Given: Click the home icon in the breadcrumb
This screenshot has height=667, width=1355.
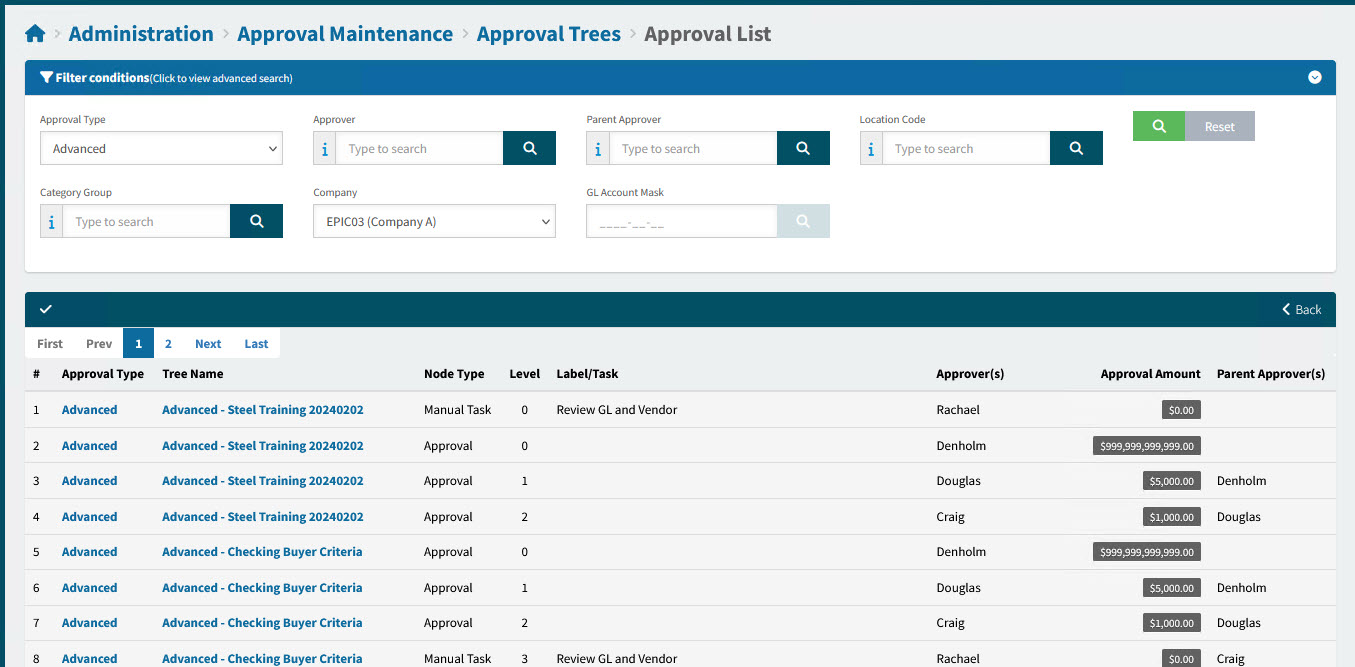Looking at the screenshot, I should [35, 32].
